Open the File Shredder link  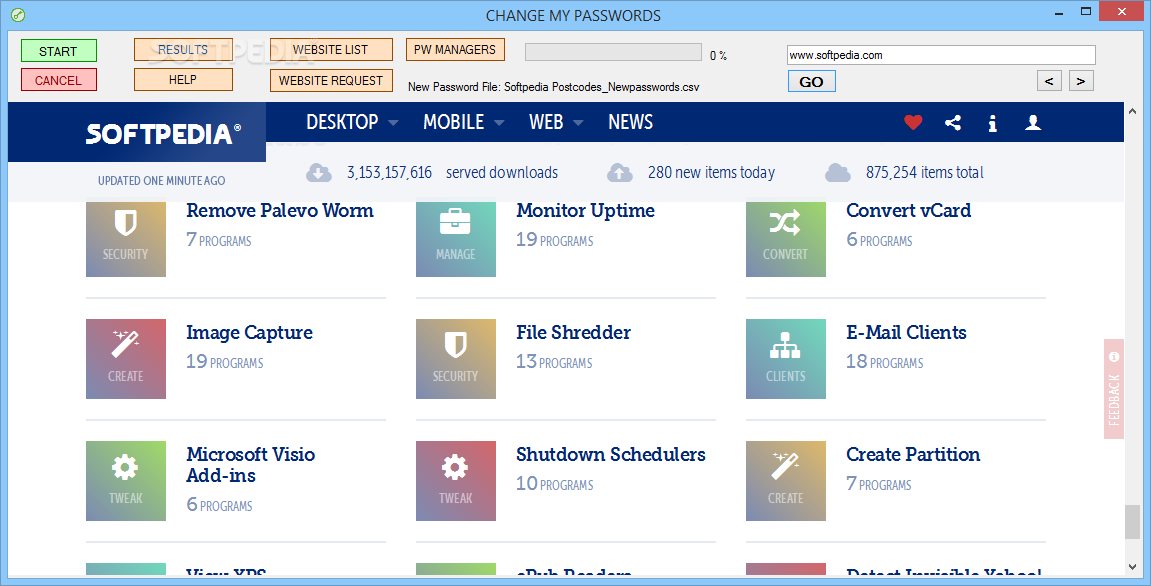point(573,333)
